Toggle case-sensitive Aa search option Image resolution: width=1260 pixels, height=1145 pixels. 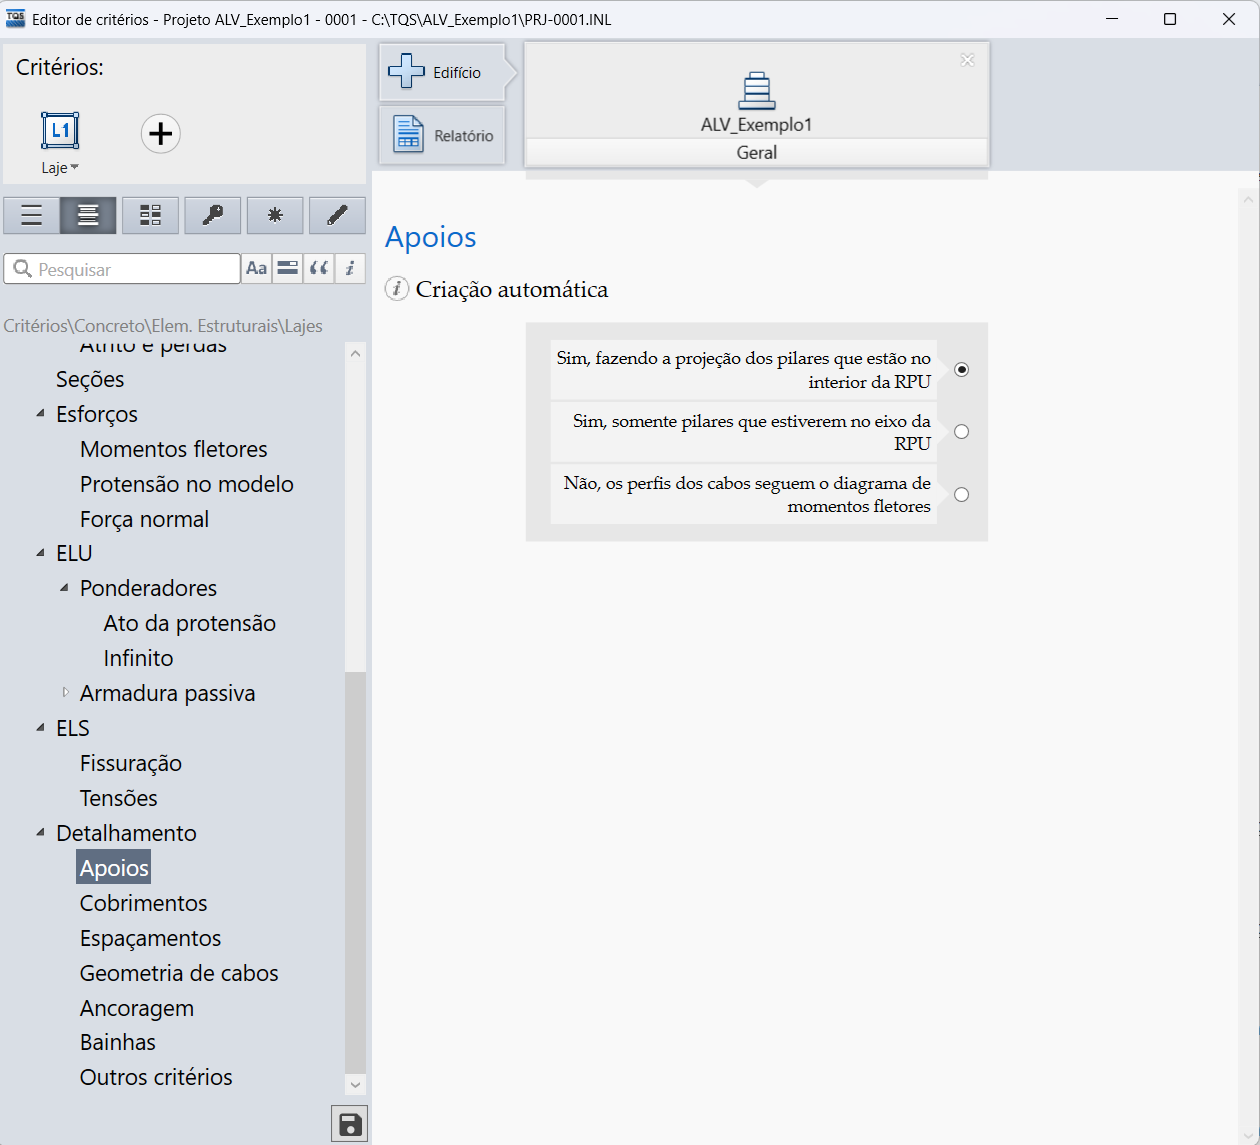click(257, 268)
